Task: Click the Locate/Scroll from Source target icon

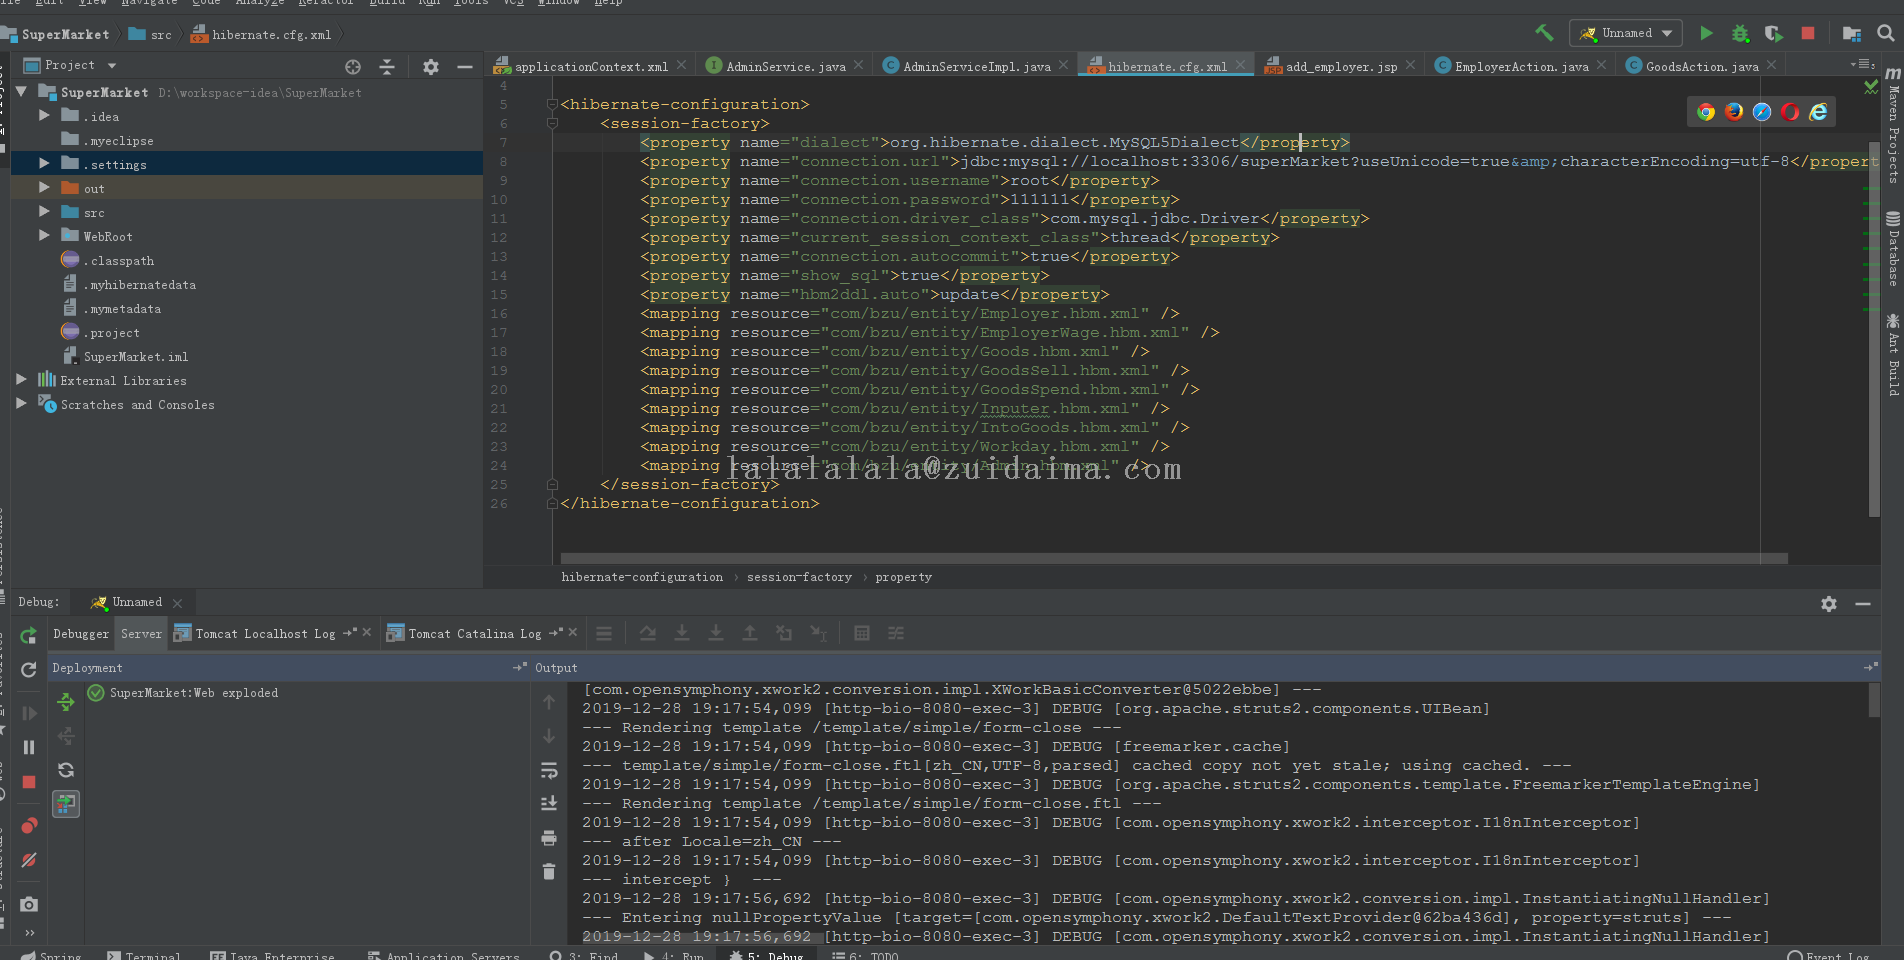Action: pyautogui.click(x=353, y=67)
